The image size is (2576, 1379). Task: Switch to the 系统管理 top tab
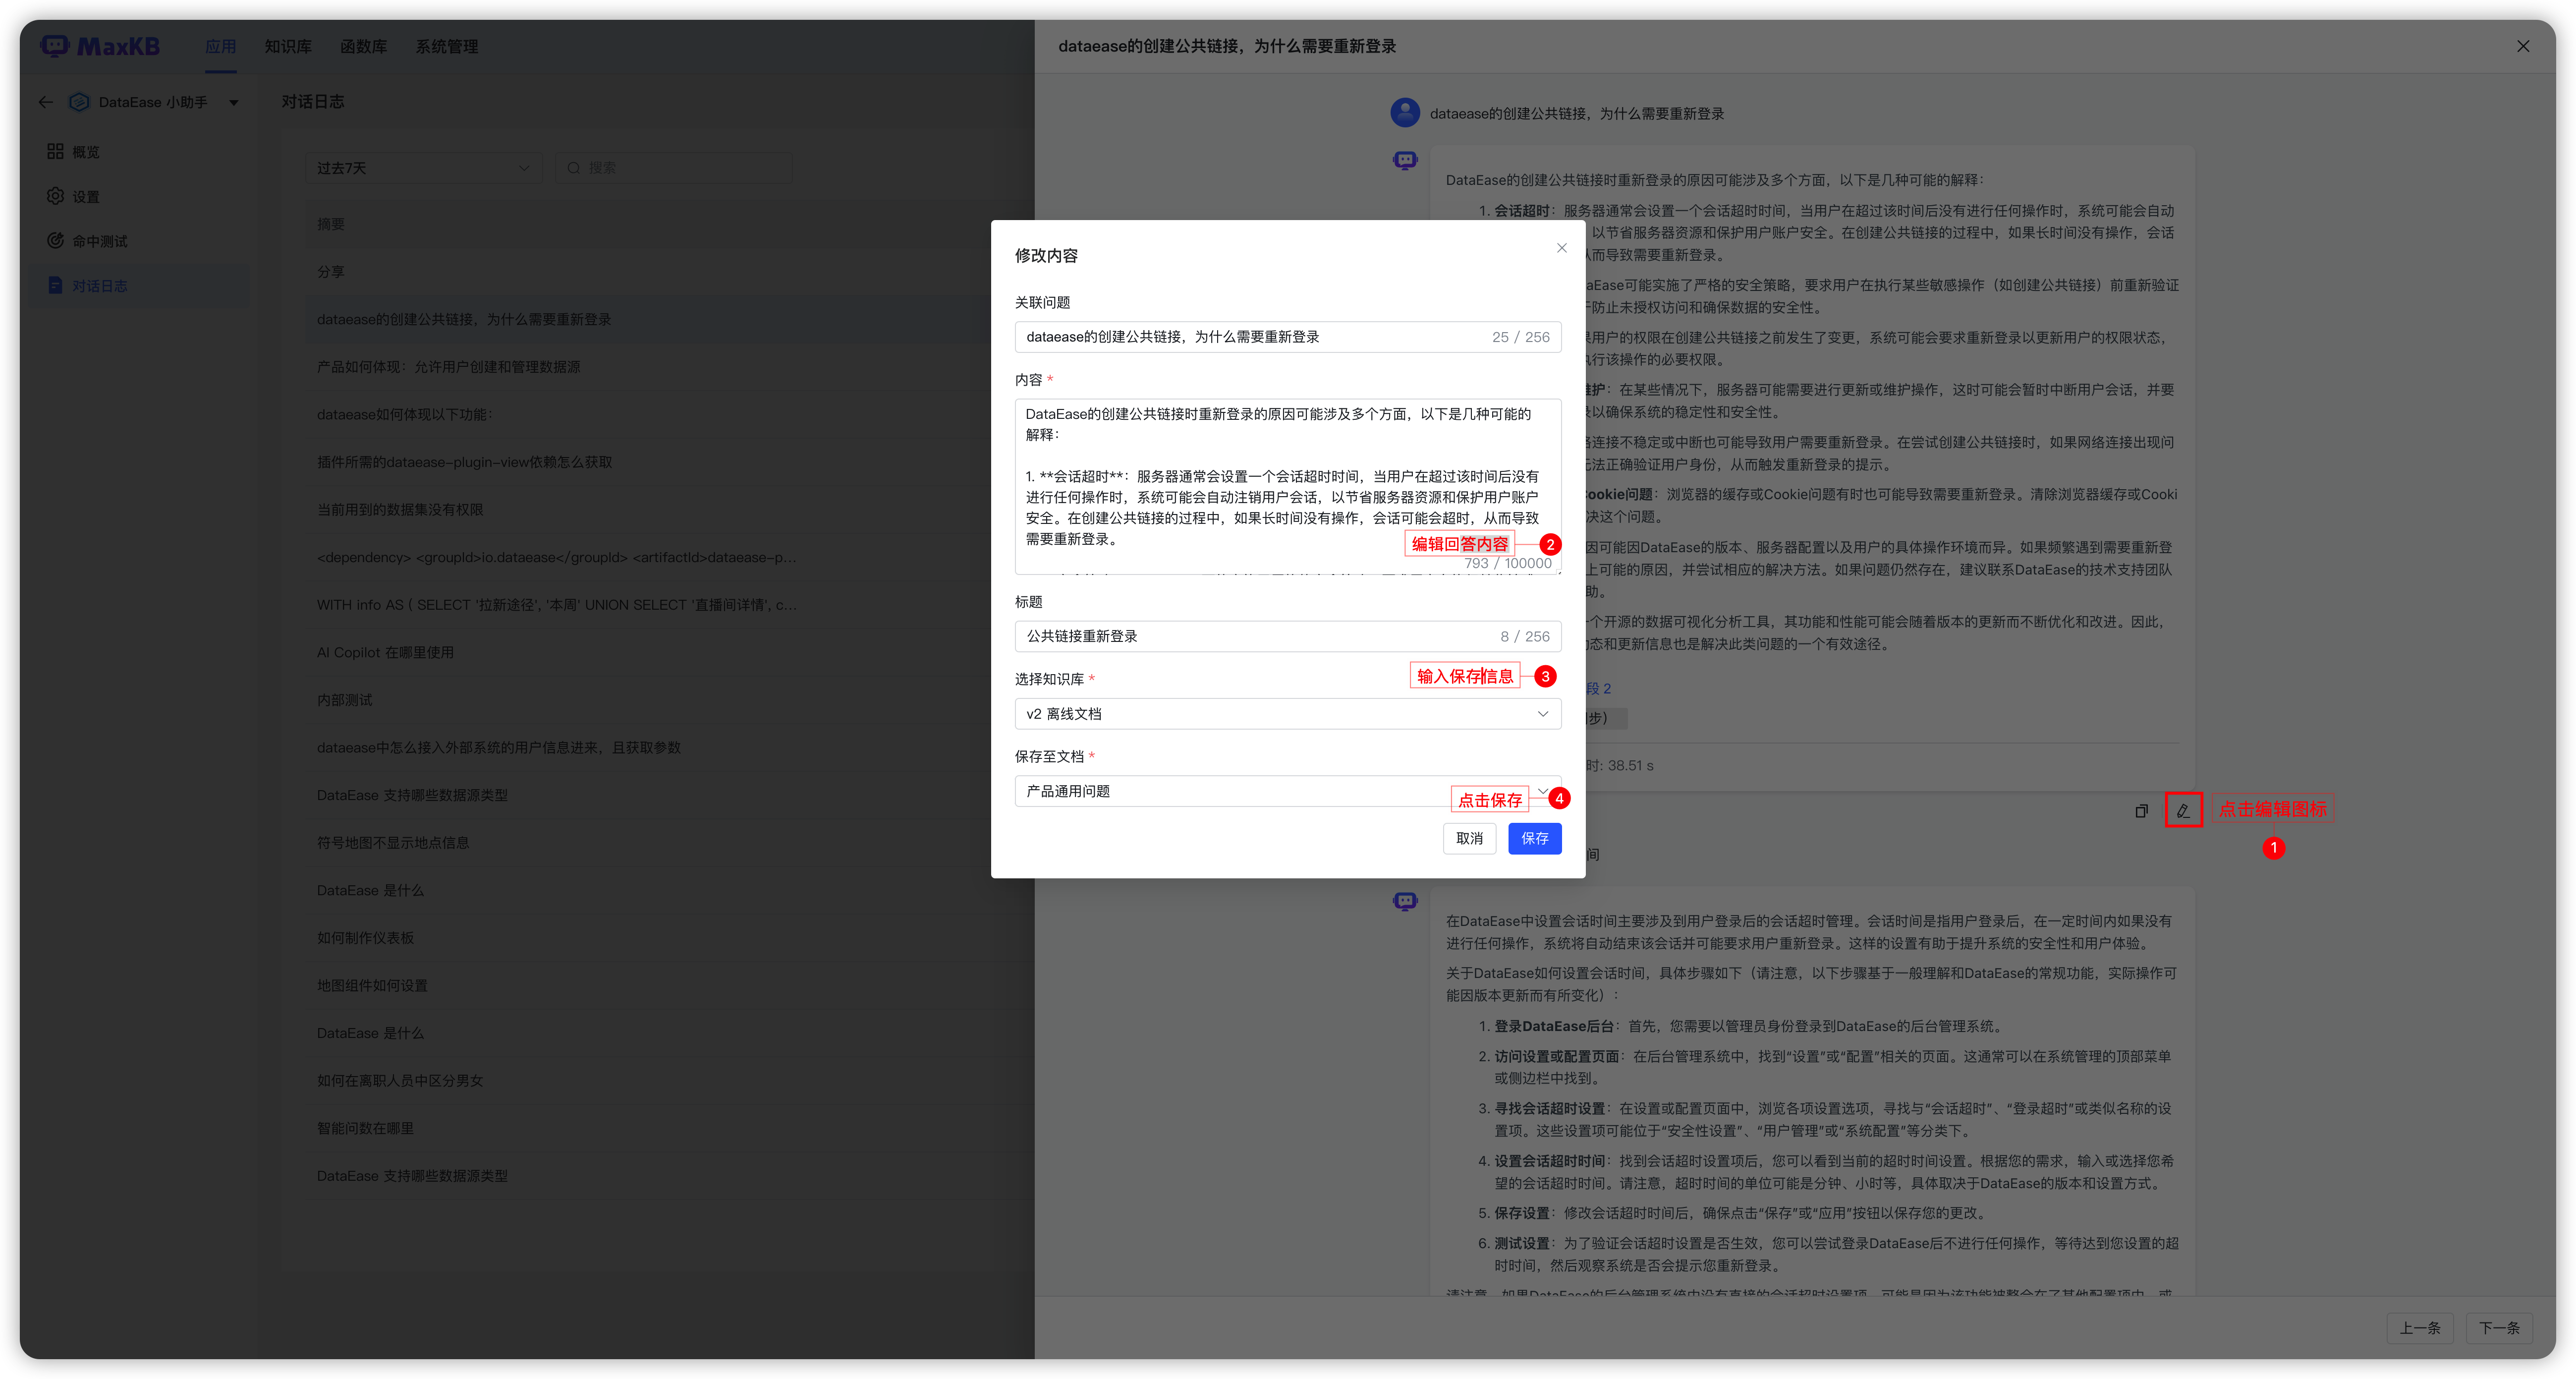pos(446,46)
